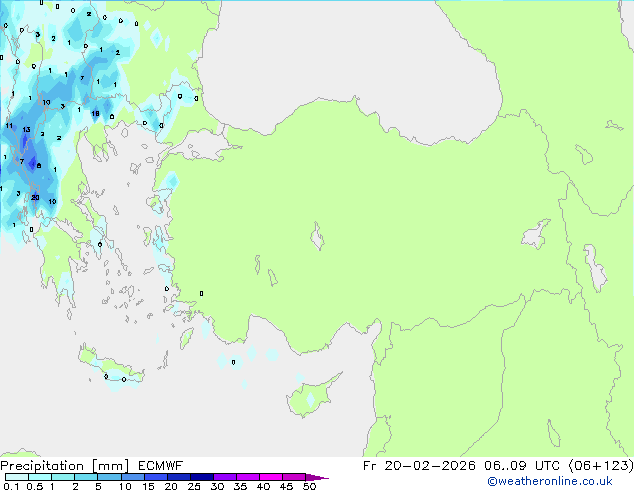The image size is (634, 490).
Task: Click the 25–30 mm dark navy legend swatch
Action: [x=201, y=477]
